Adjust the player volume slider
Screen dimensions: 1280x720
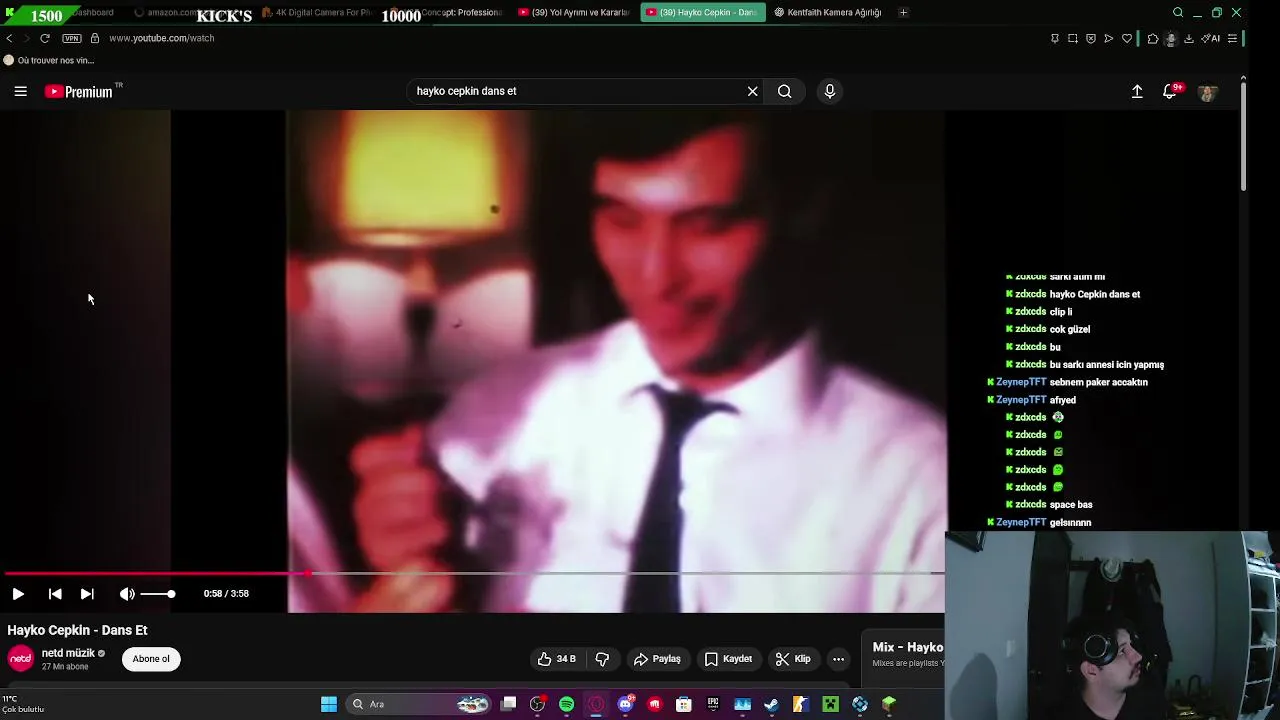click(157, 594)
